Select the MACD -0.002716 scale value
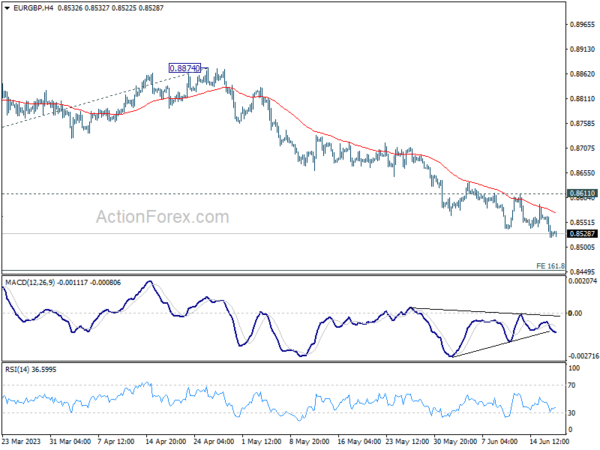This screenshot has height=450, width=600. click(584, 356)
